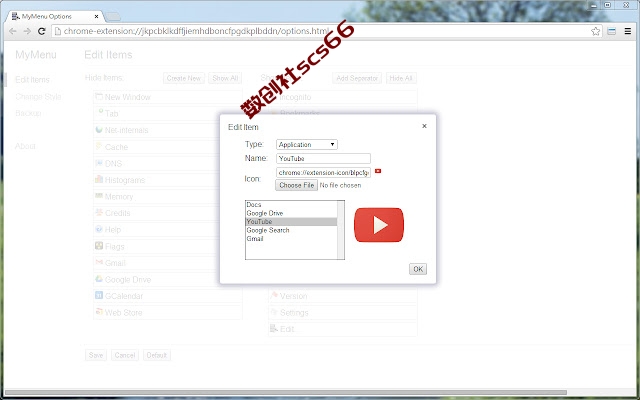Click the browser Back arrow
The image size is (640, 400).
pyautogui.click(x=13, y=31)
